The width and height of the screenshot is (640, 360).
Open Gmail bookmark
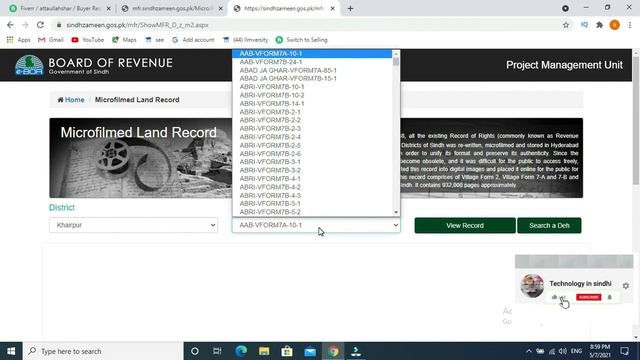click(x=51, y=40)
